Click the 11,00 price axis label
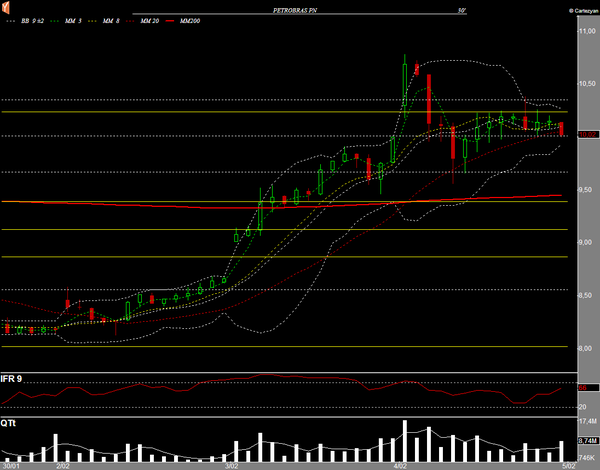 tap(587, 31)
